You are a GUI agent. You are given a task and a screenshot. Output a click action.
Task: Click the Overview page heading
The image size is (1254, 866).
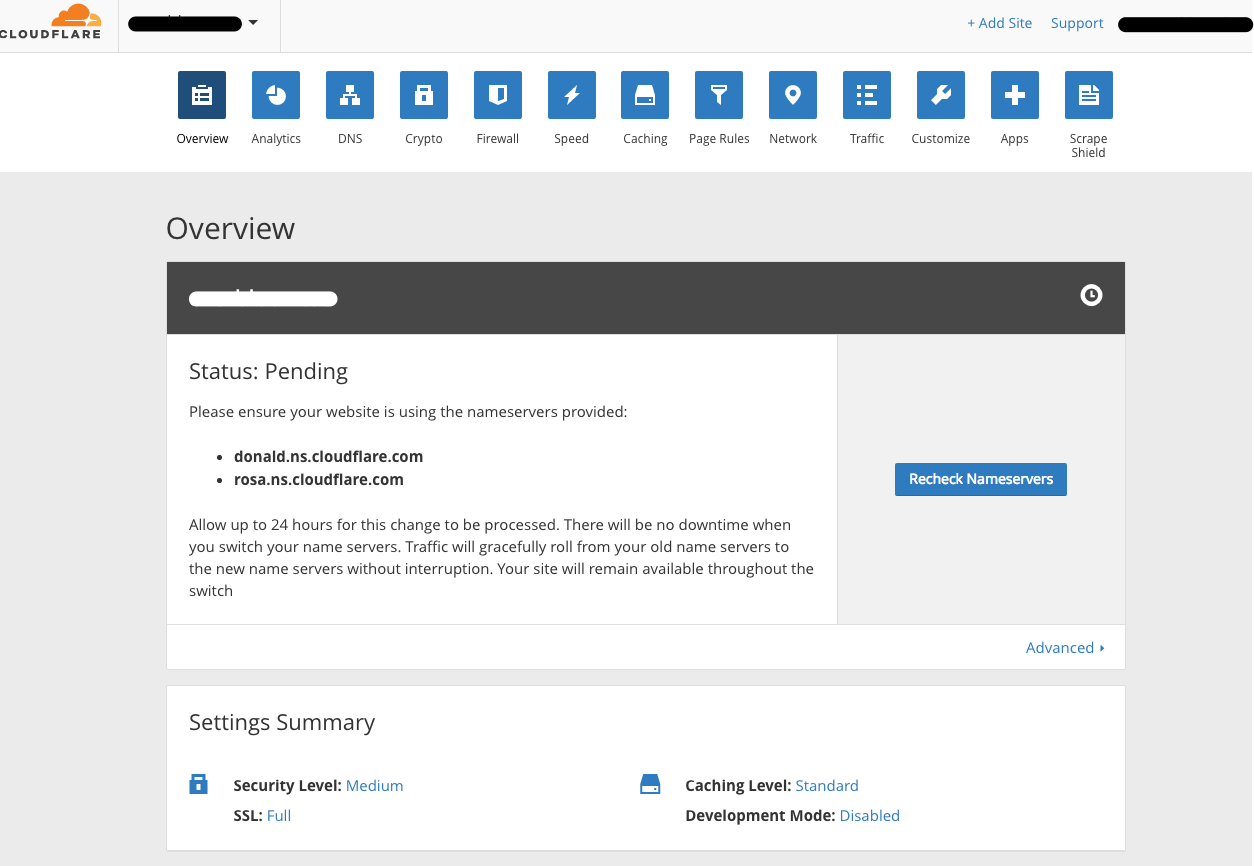pyautogui.click(x=230, y=228)
